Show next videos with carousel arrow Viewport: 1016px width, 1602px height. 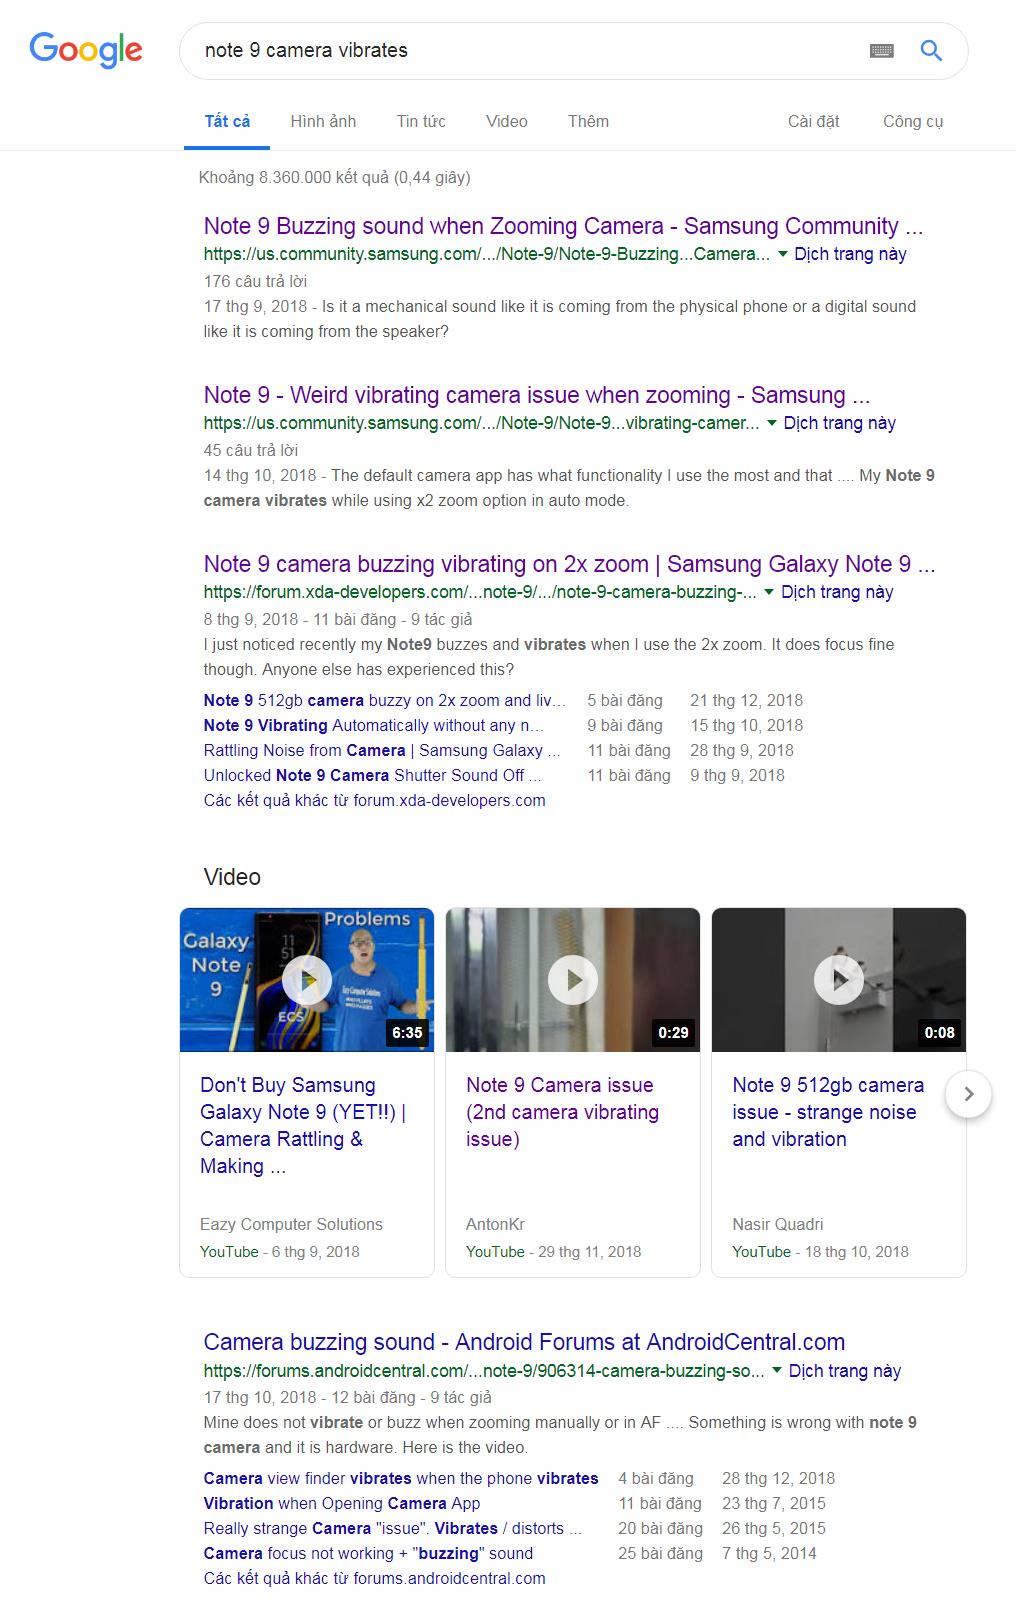[967, 1094]
